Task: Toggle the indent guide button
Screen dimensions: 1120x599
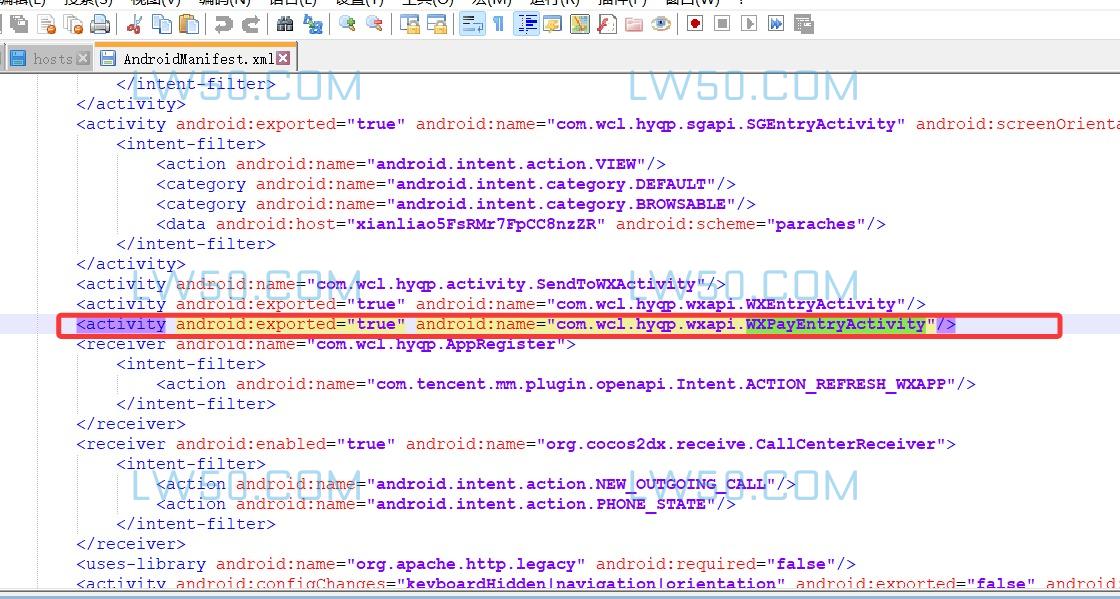Action: click(526, 24)
